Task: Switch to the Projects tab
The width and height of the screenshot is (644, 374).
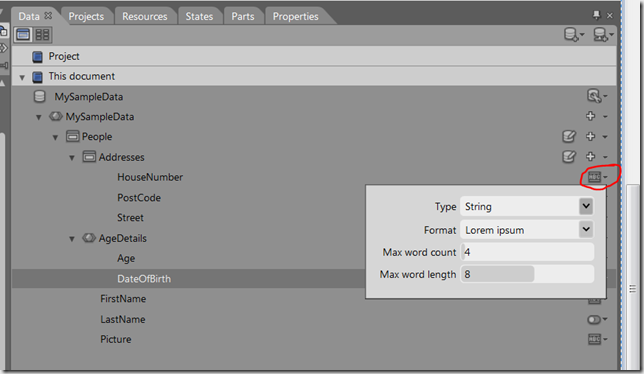Action: point(86,16)
